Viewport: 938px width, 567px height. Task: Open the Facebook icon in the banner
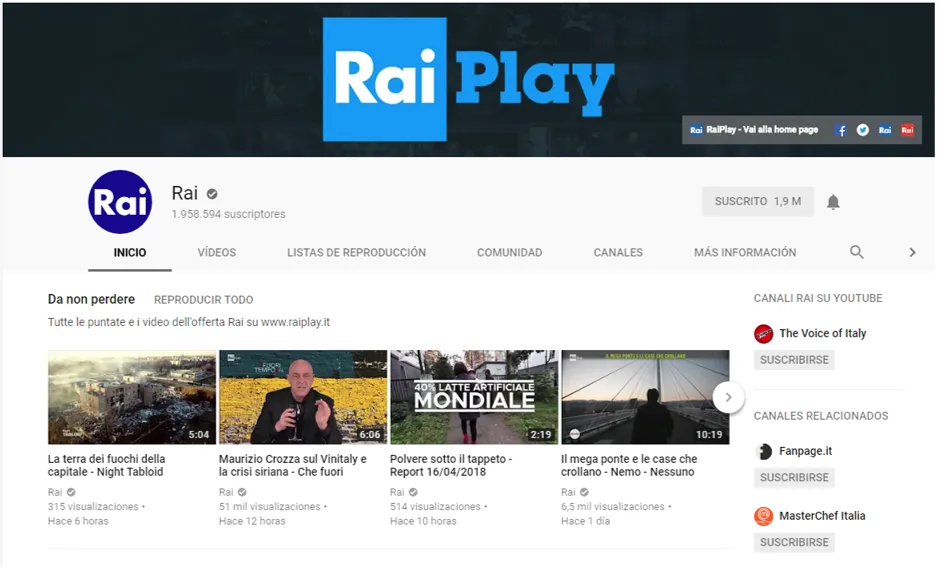coord(840,130)
